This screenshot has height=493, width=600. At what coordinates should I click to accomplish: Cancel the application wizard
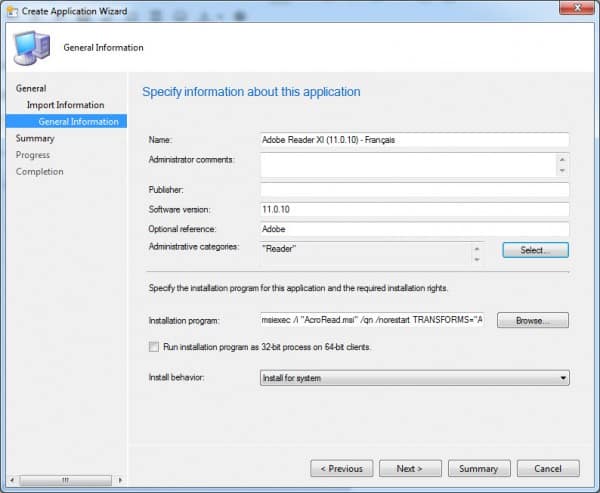click(548, 468)
